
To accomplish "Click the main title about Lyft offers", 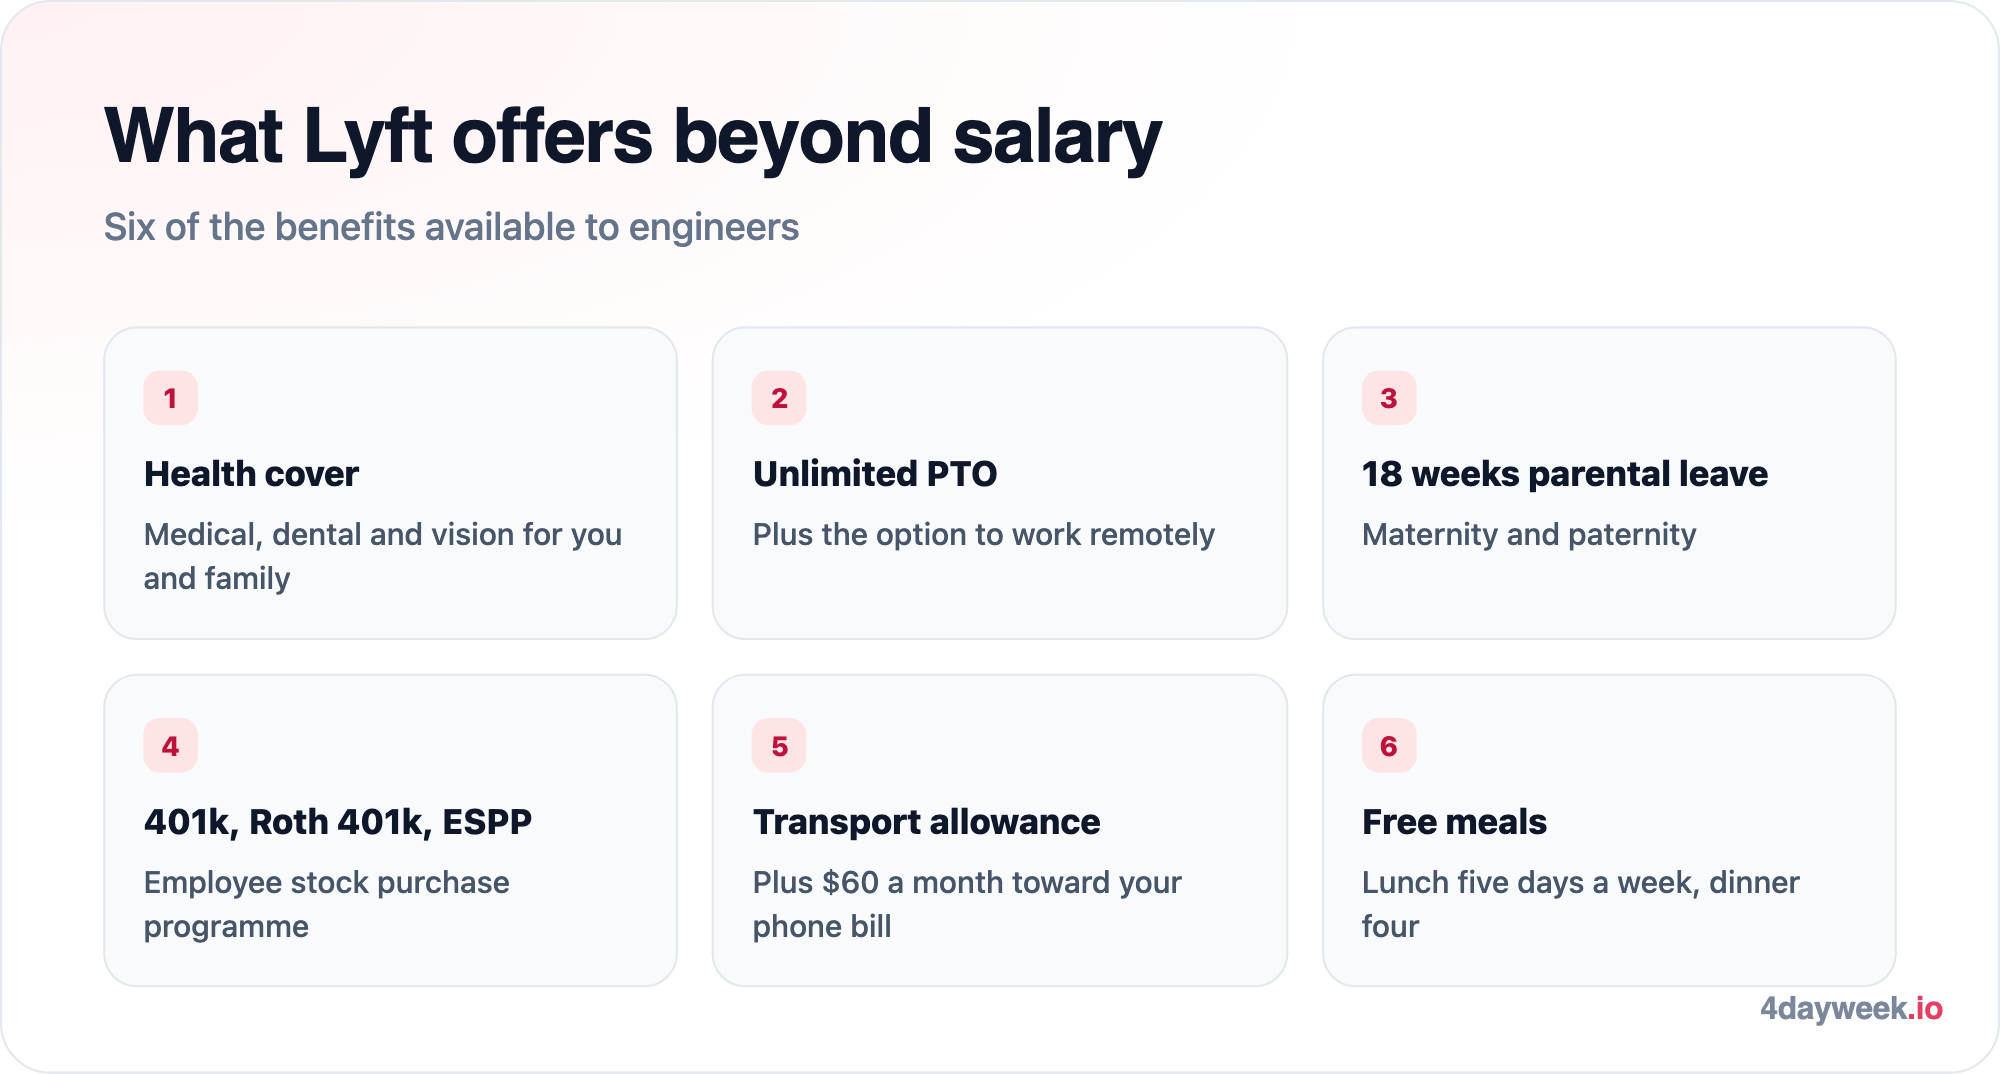I will pyautogui.click(x=633, y=137).
